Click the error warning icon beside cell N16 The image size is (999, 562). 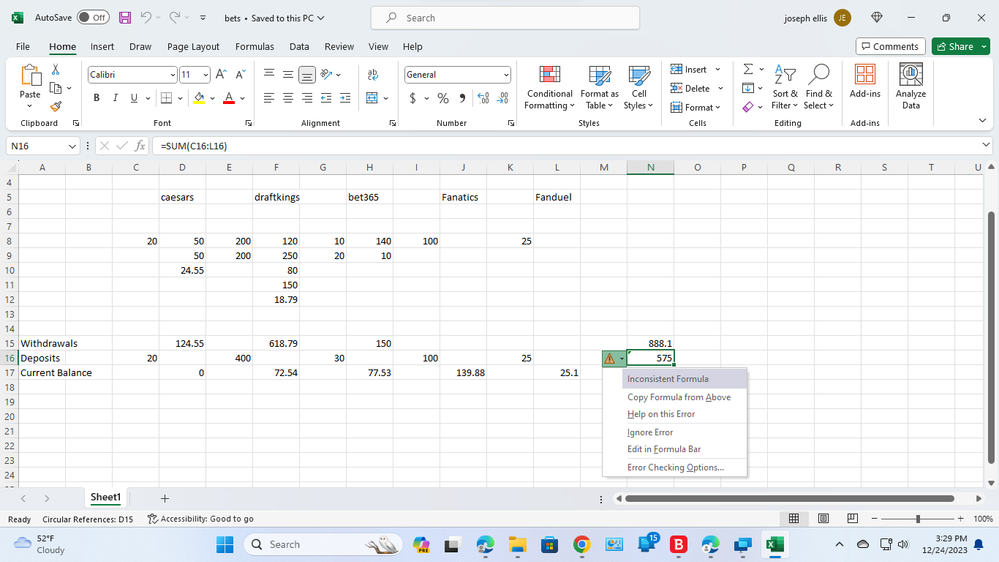point(610,359)
